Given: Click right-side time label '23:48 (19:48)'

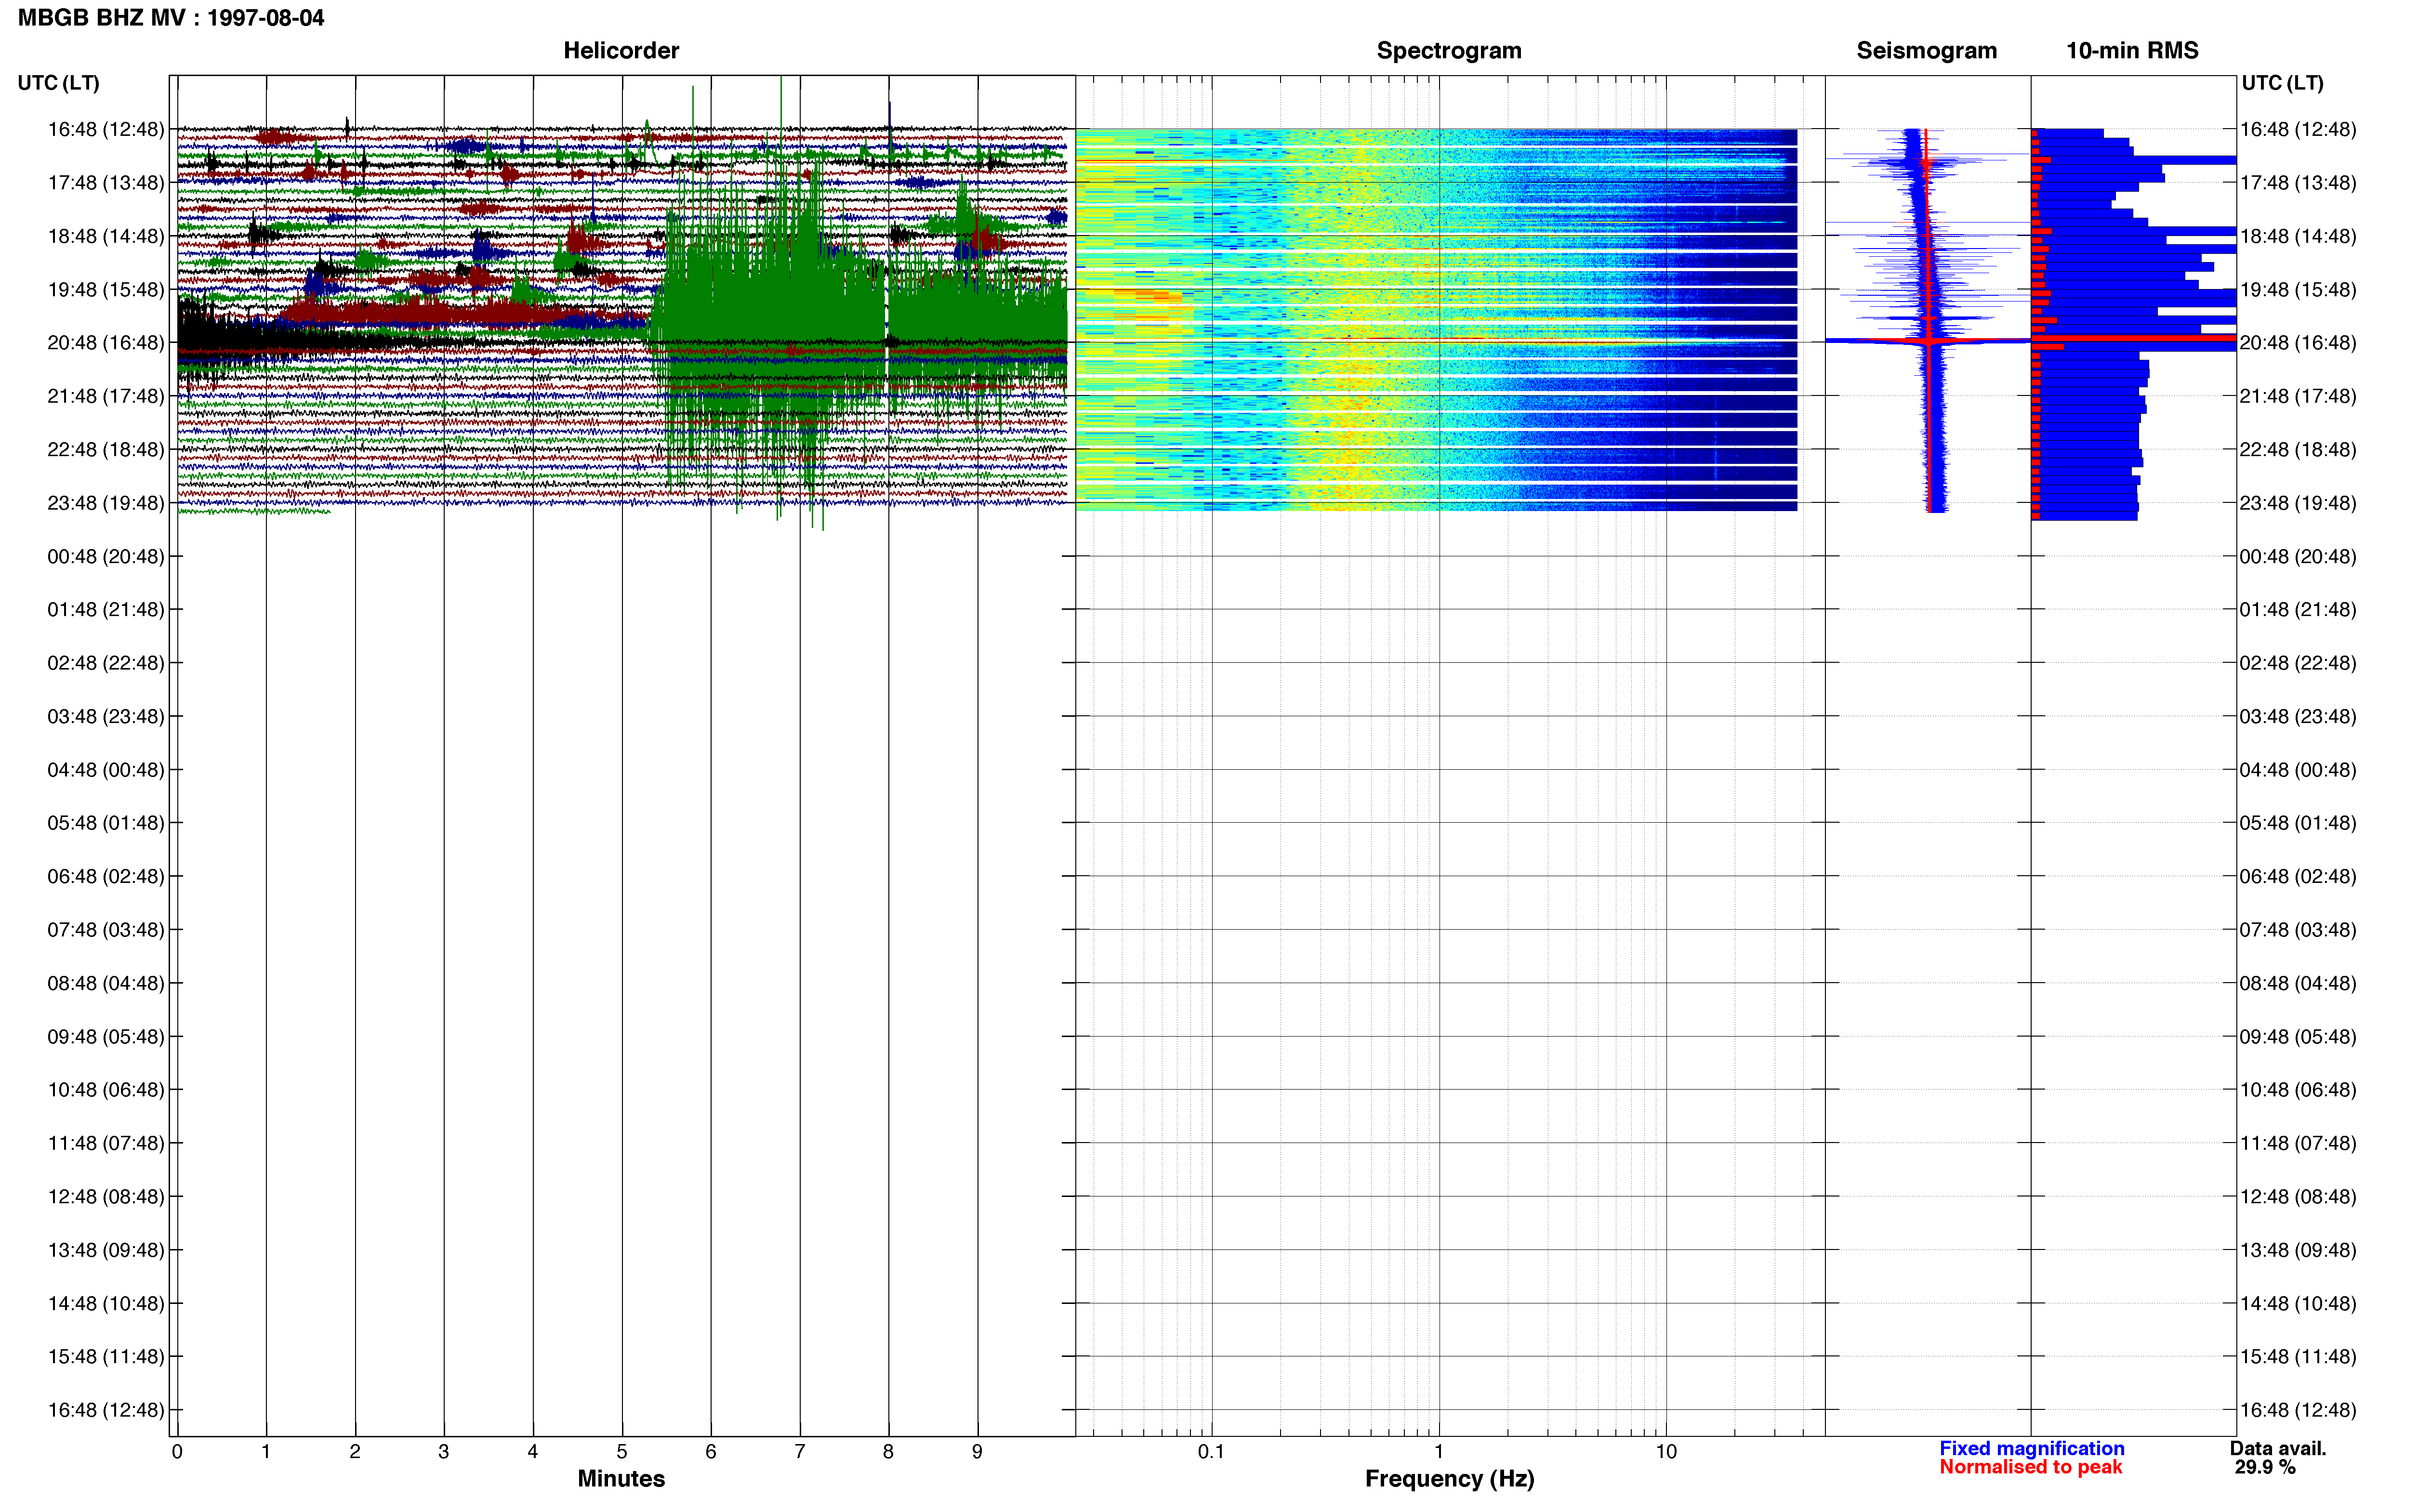Looking at the screenshot, I should (x=2298, y=503).
